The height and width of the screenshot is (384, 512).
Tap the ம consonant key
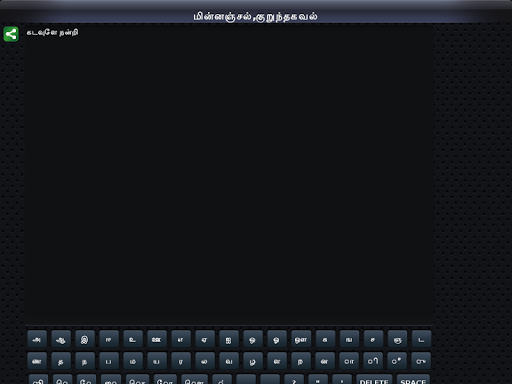tap(133, 361)
